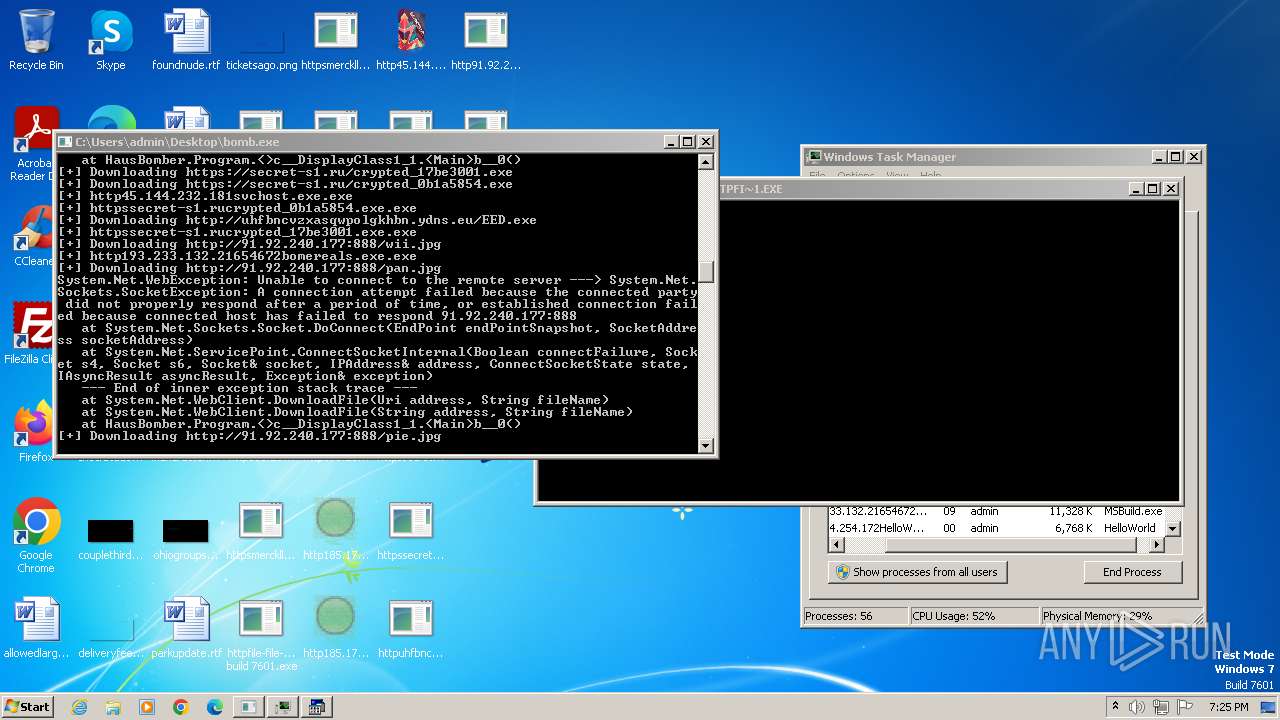The width and height of the screenshot is (1280, 720).
Task: Click the End Process button
Action: pos(1132,572)
